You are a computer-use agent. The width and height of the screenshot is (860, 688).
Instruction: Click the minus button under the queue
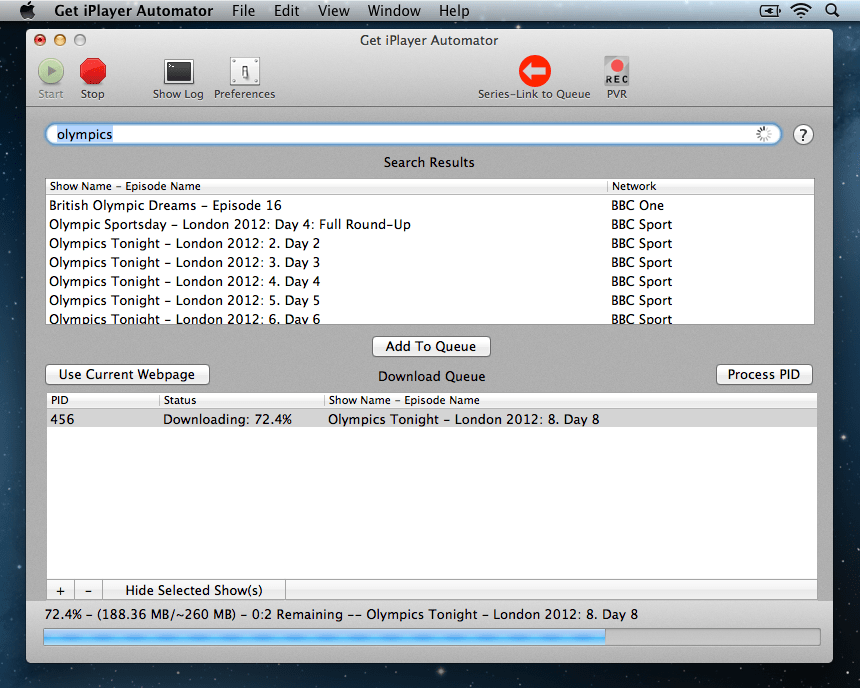pos(88,590)
